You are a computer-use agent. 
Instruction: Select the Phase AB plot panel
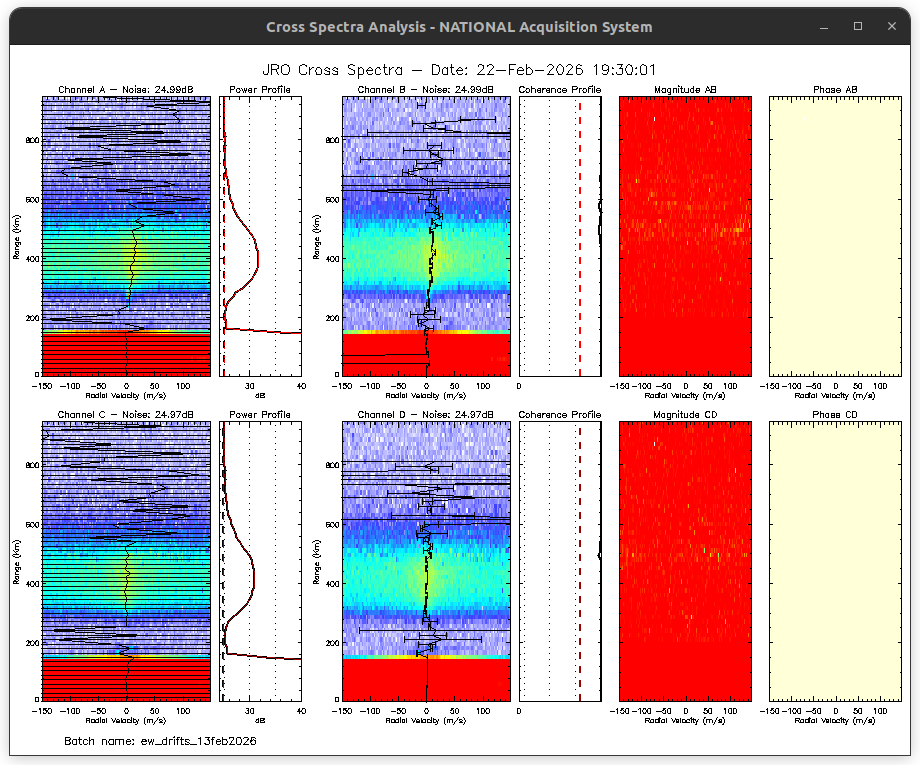coord(835,236)
